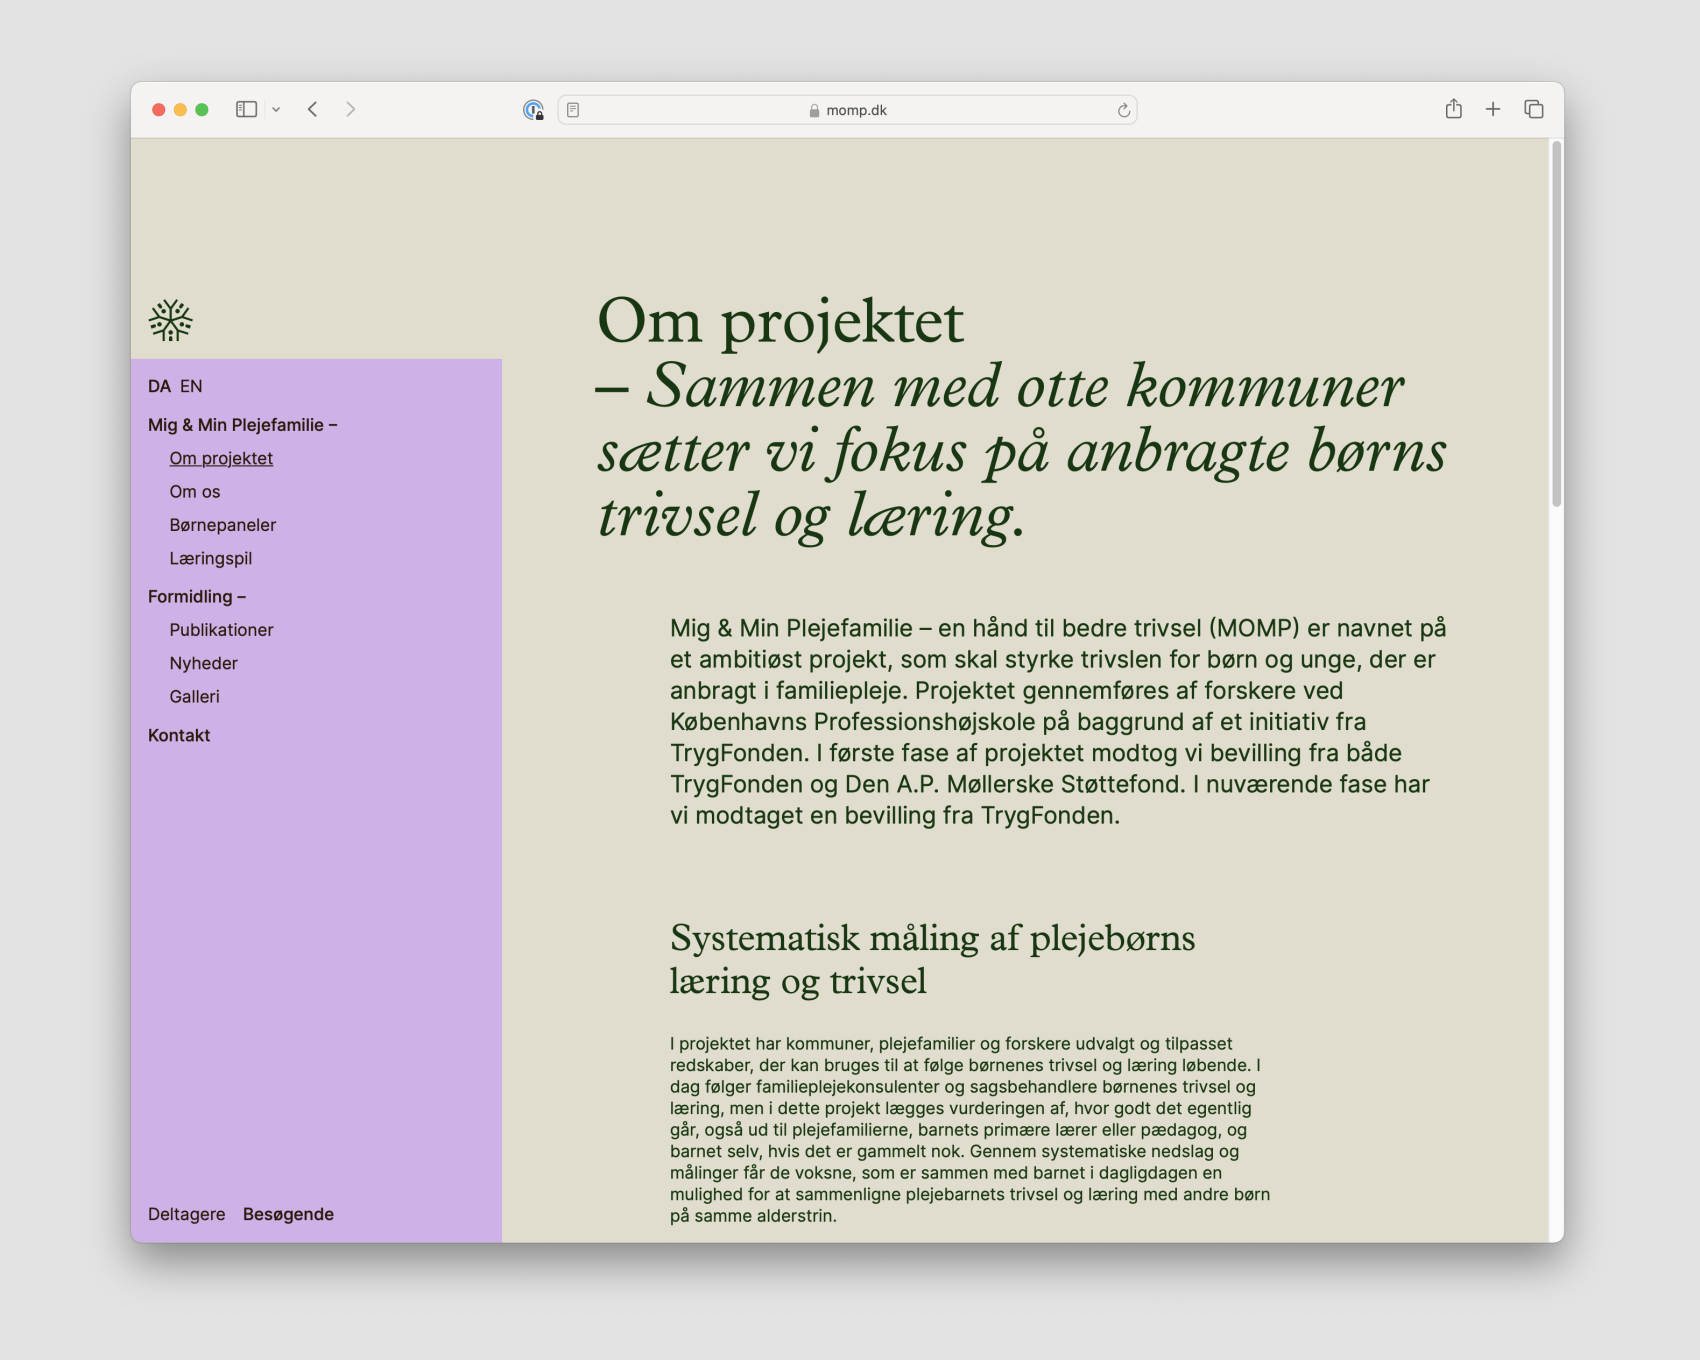Switch site language to EN

(191, 386)
